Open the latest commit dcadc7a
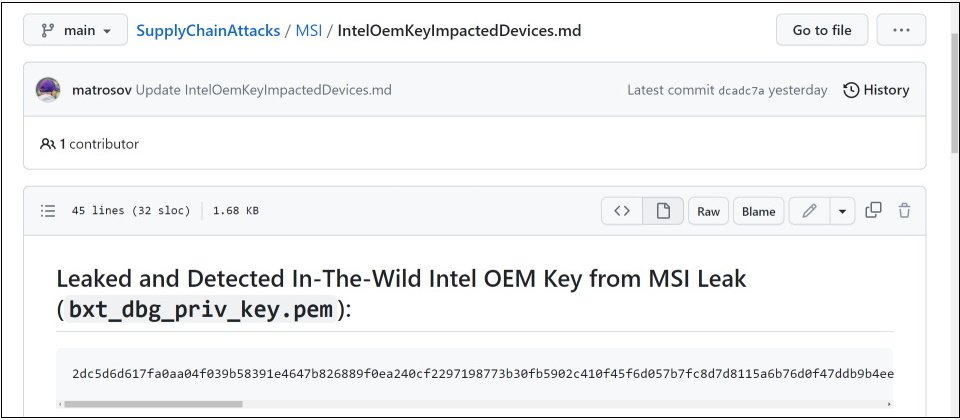960x420 pixels. tap(741, 91)
